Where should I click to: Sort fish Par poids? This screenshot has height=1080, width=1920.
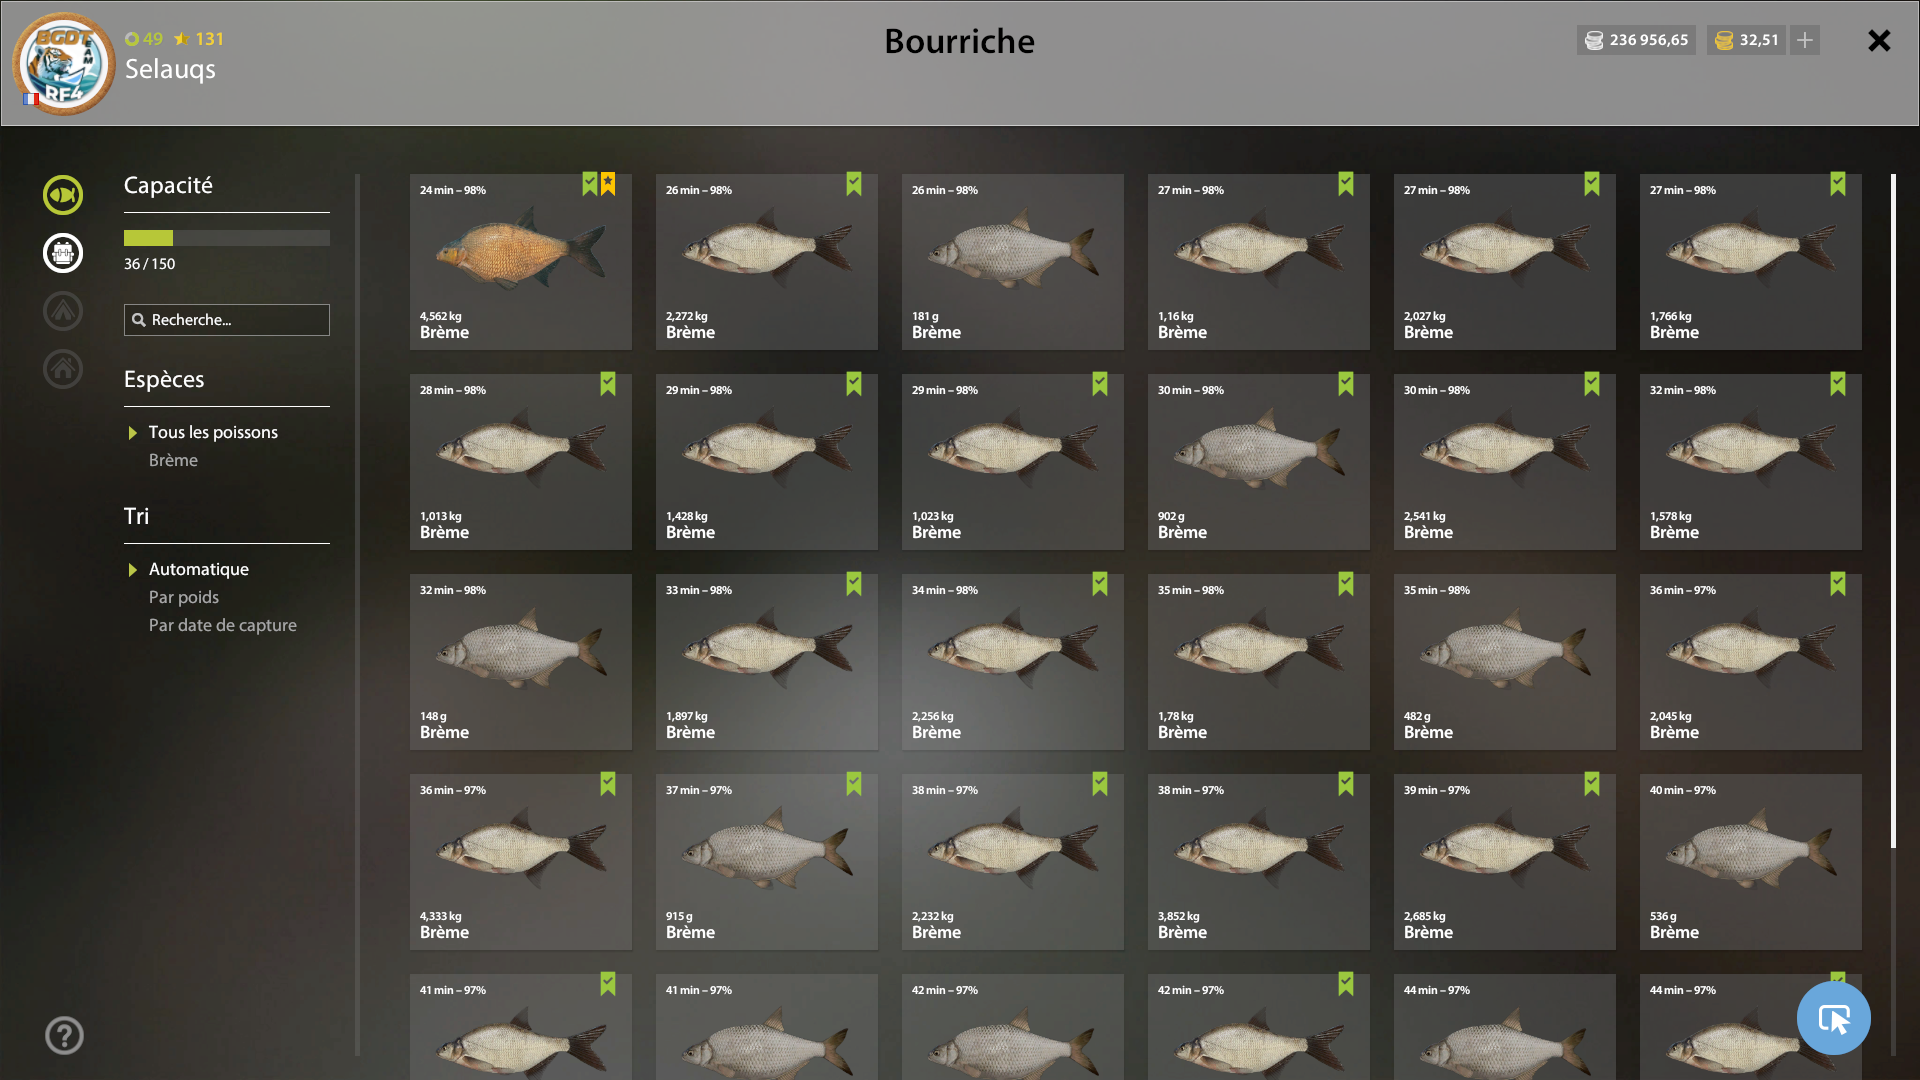183,597
